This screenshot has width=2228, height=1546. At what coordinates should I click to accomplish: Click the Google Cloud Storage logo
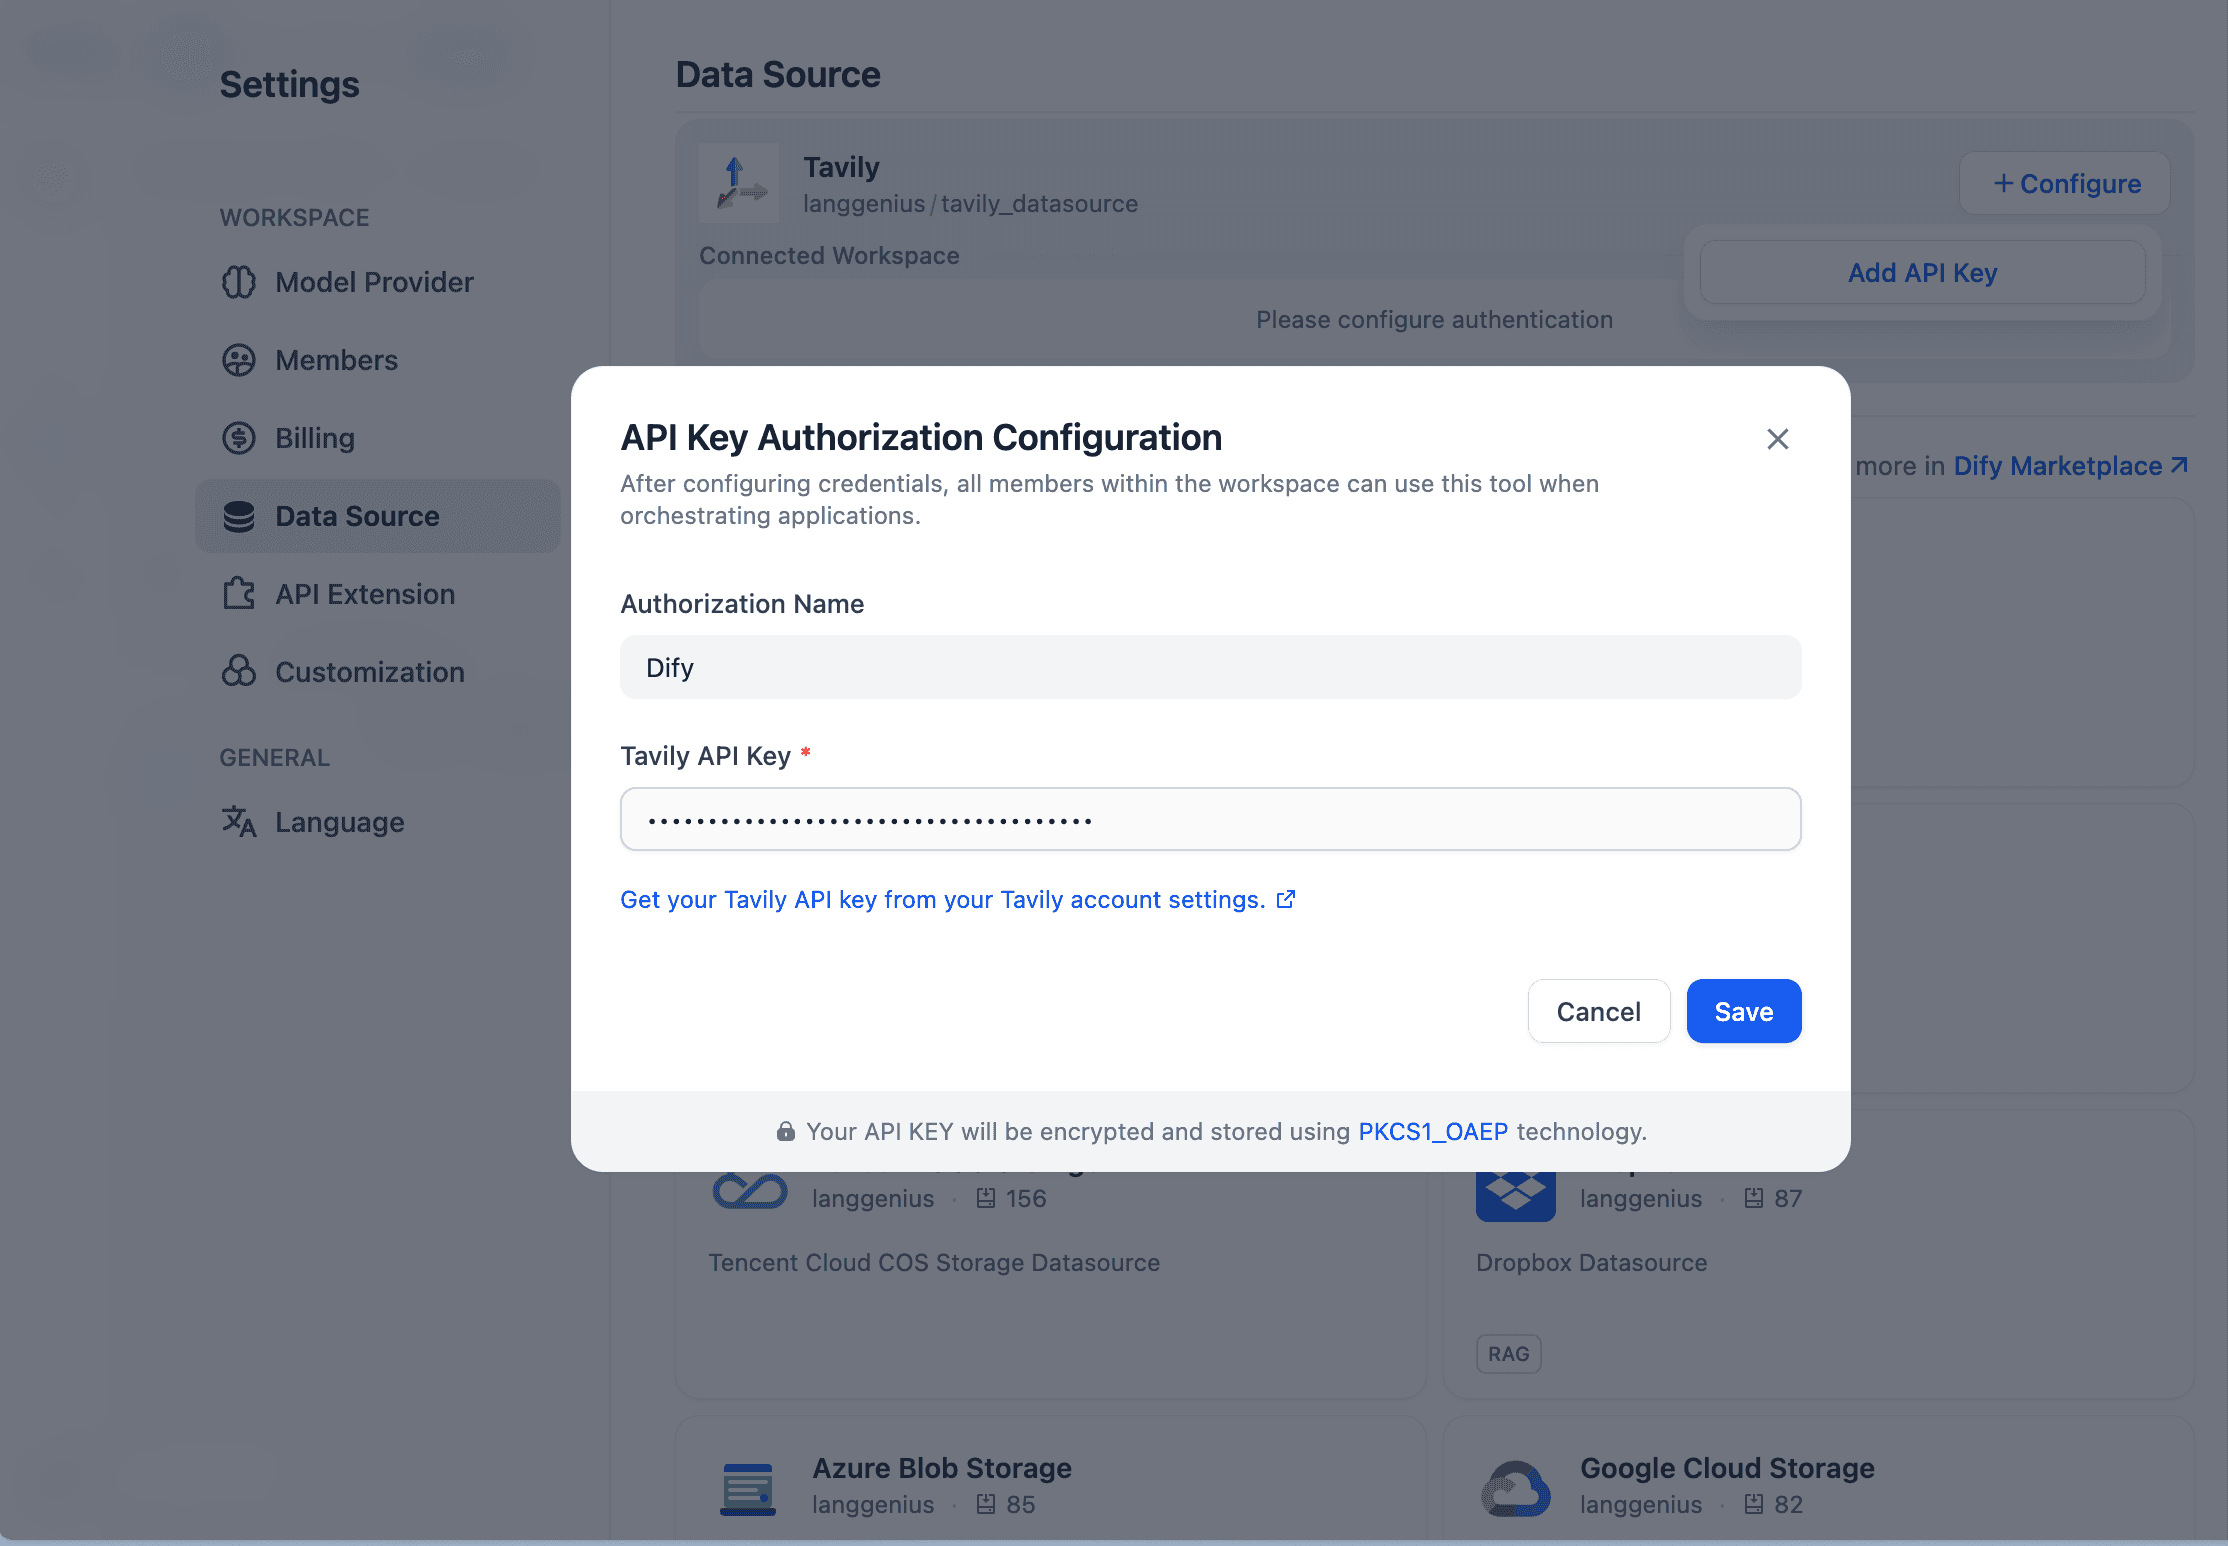click(1515, 1487)
